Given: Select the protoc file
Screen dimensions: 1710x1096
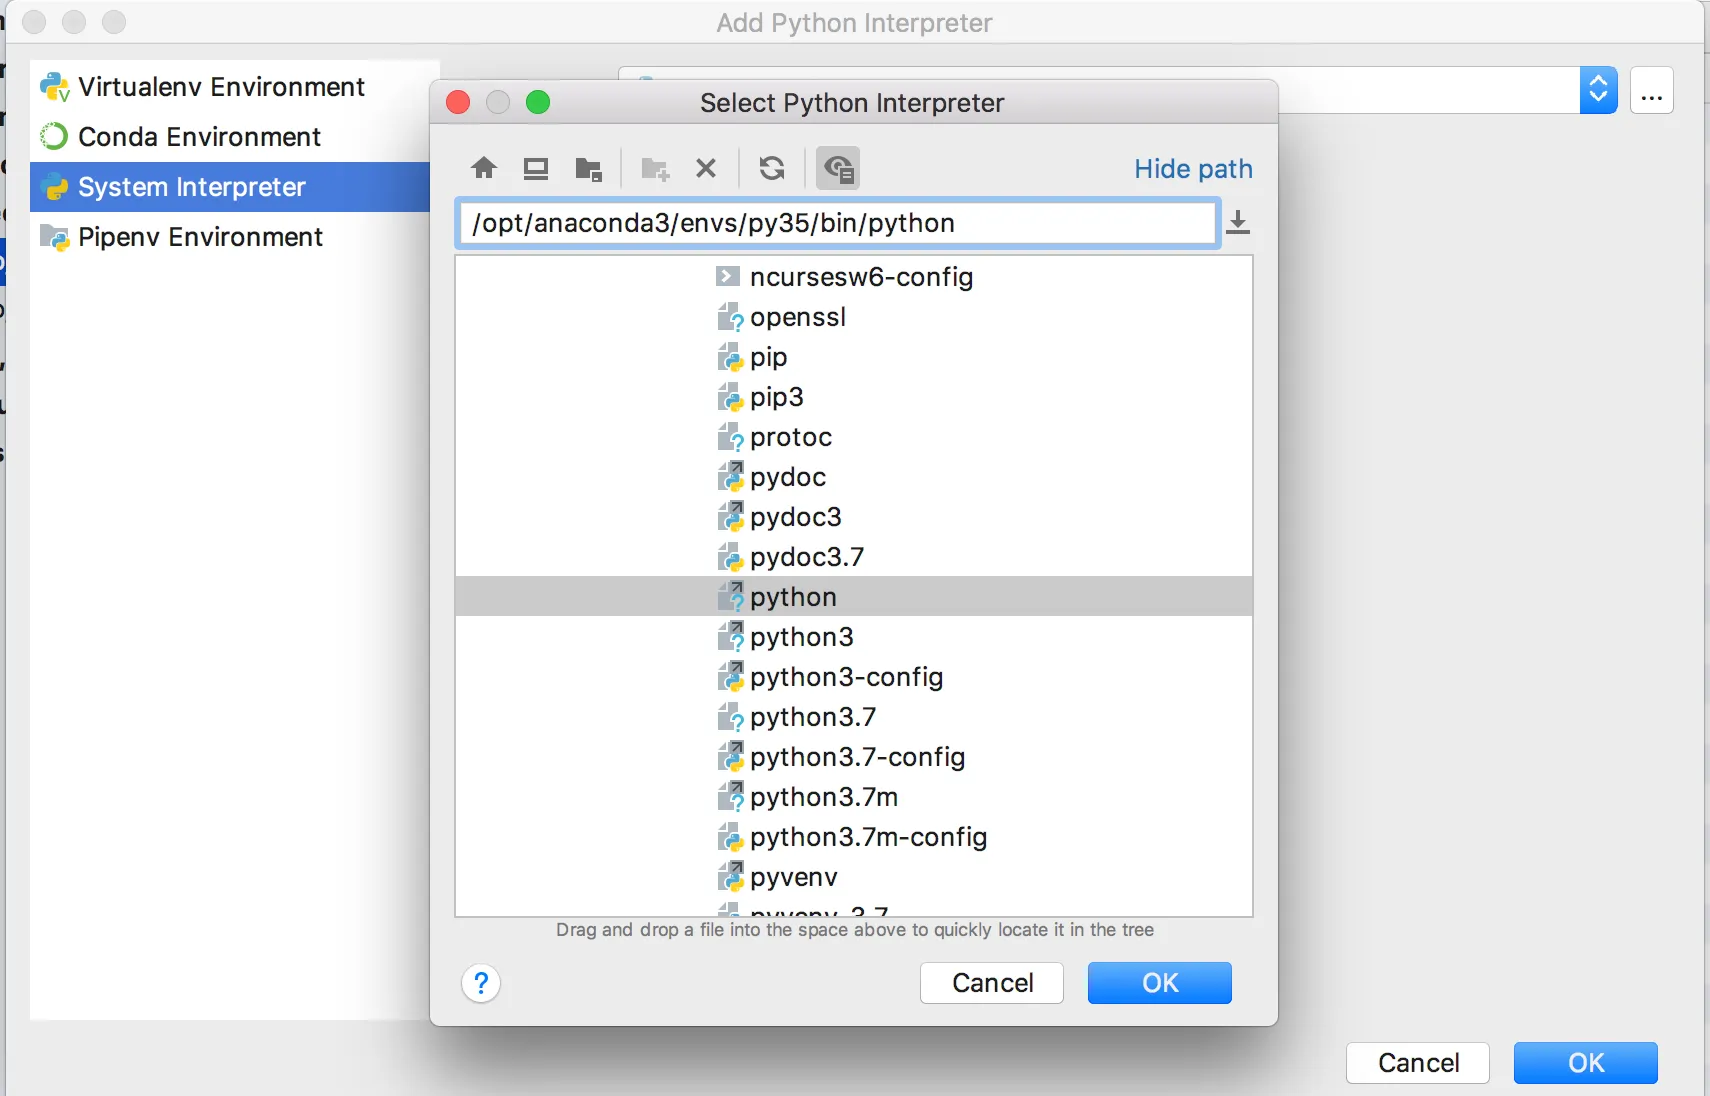Looking at the screenshot, I should 854,437.
